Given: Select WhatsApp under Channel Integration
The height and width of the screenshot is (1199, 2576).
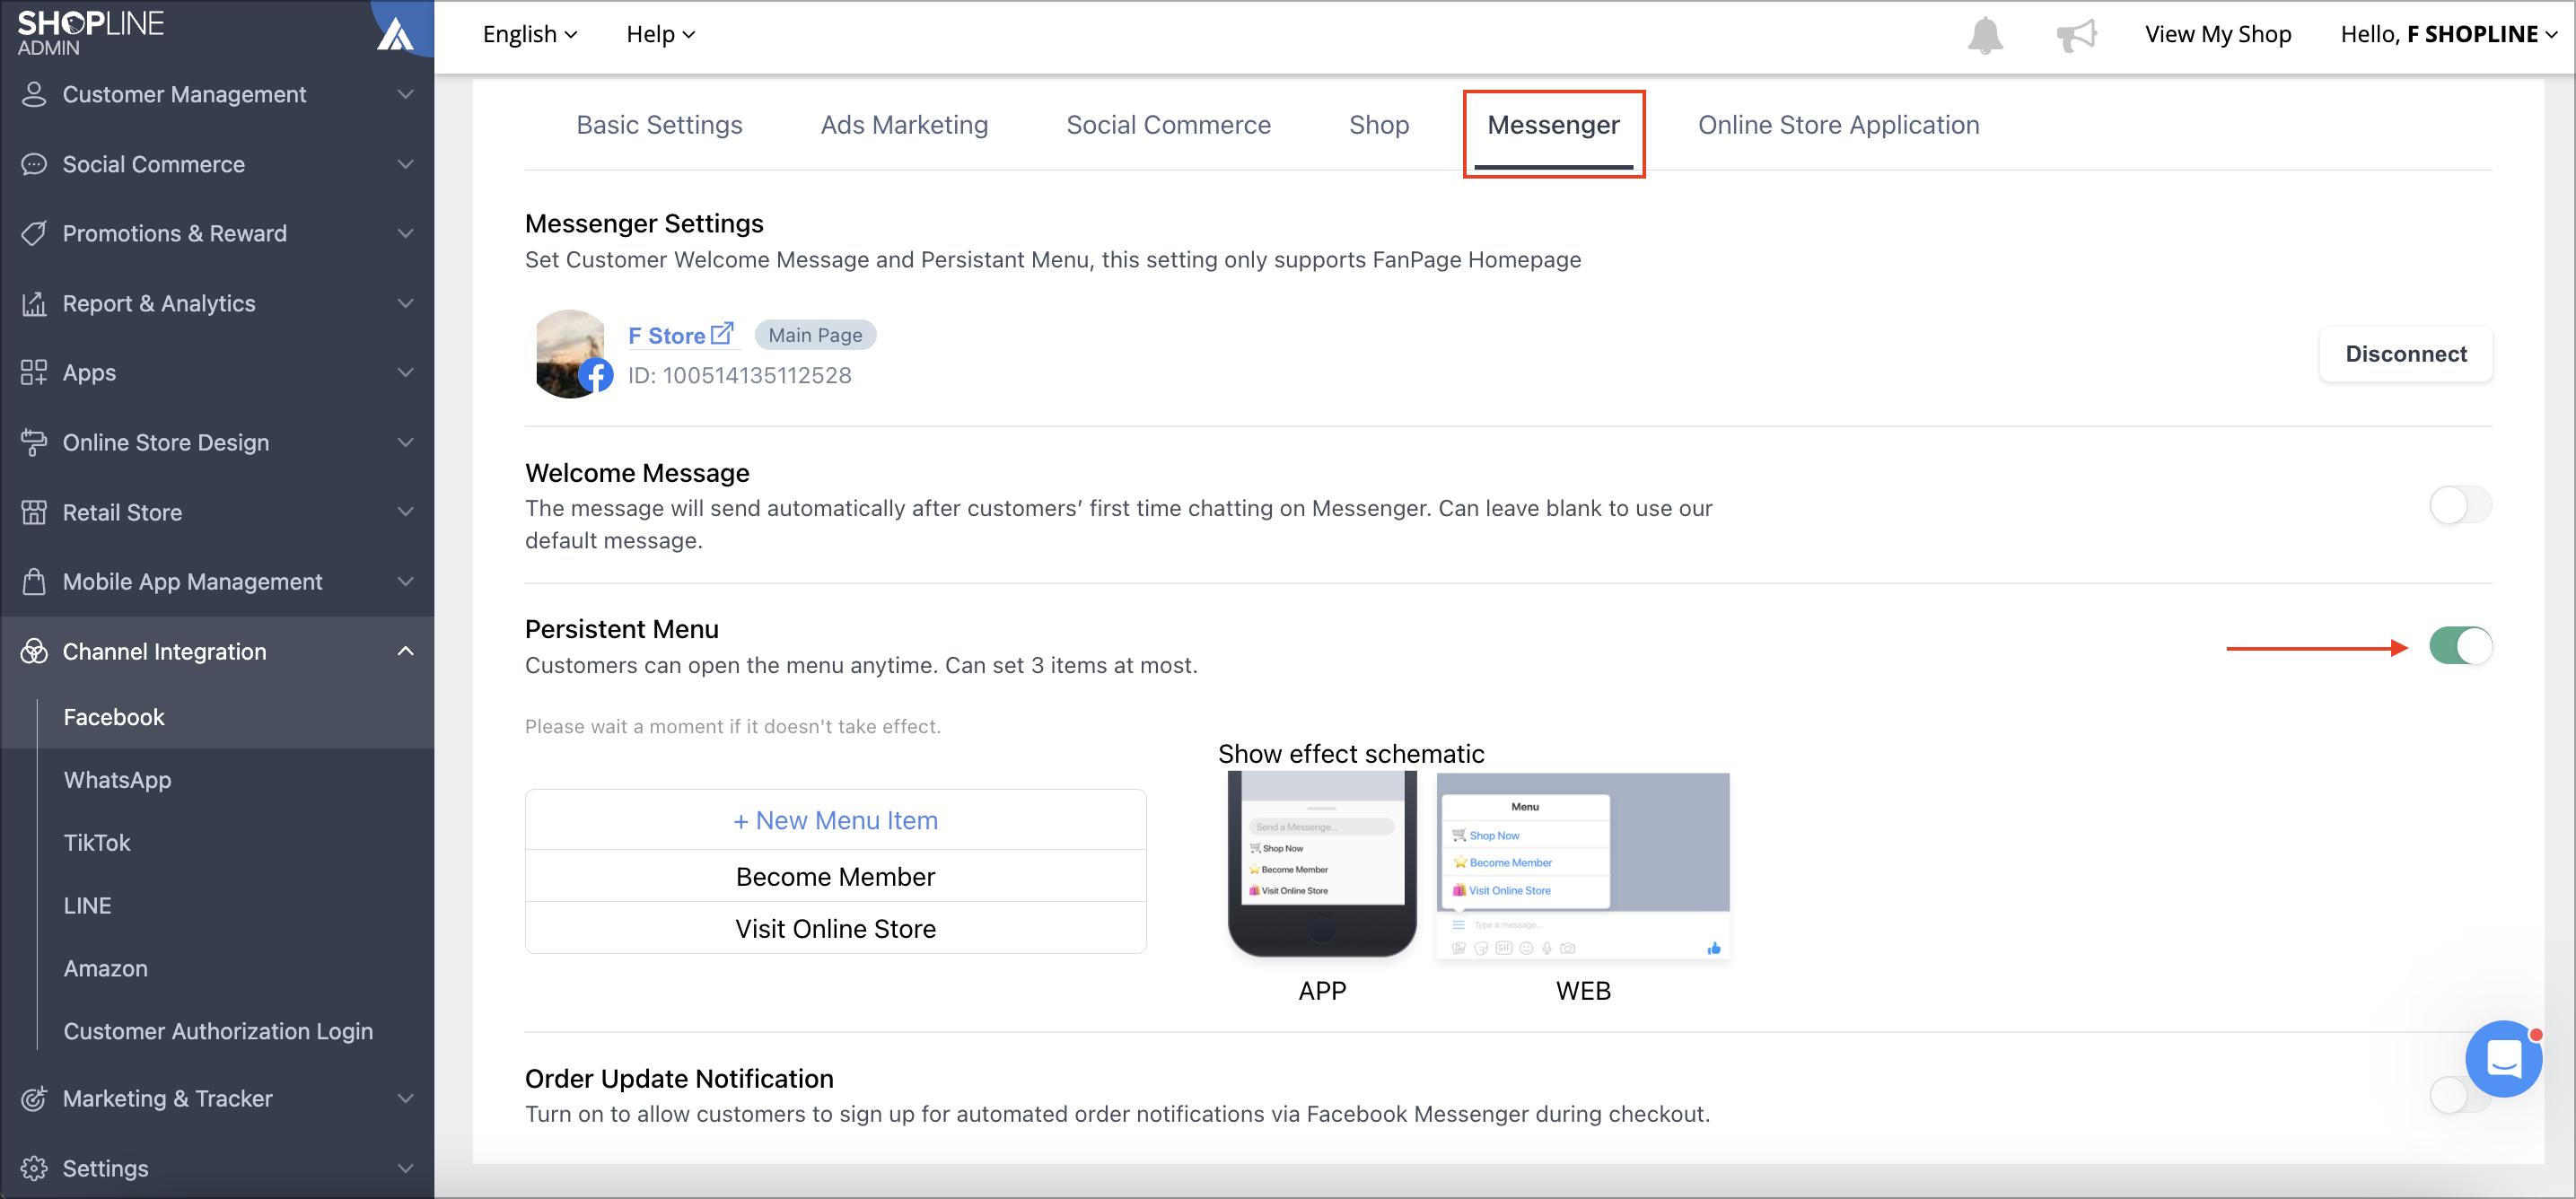Looking at the screenshot, I should click(x=117, y=780).
